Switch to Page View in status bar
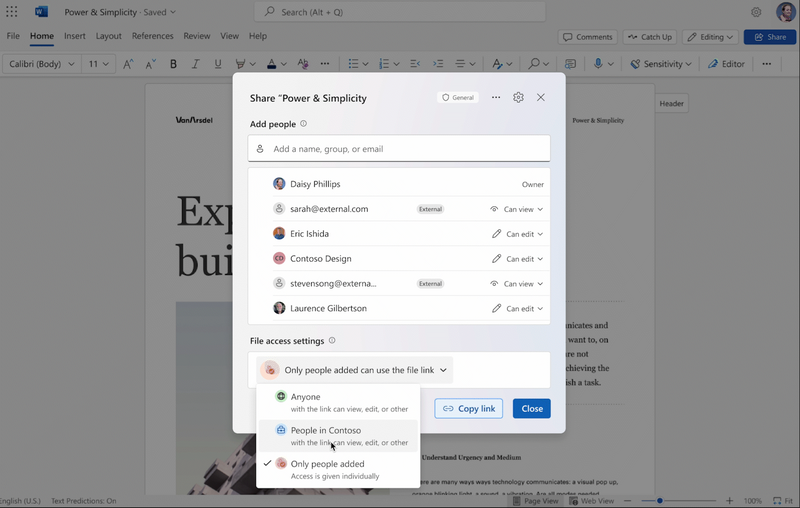The image size is (800, 508). pyautogui.click(x=535, y=501)
